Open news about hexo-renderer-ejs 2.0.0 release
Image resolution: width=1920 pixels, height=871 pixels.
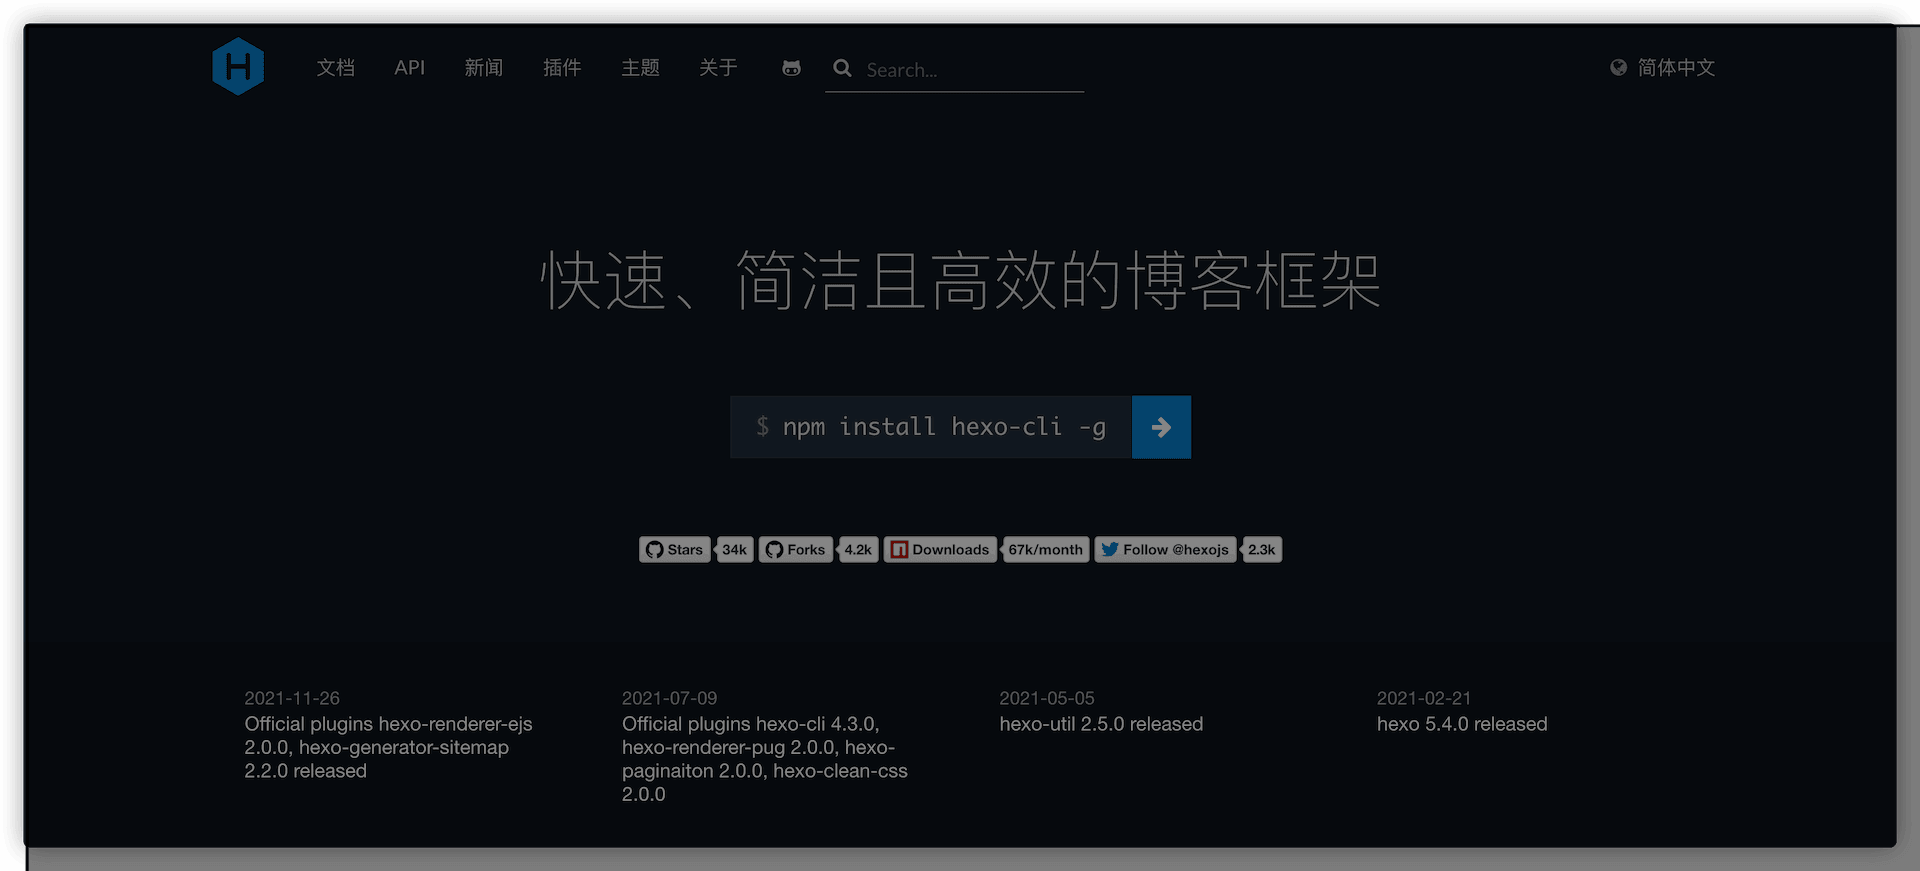pos(388,747)
